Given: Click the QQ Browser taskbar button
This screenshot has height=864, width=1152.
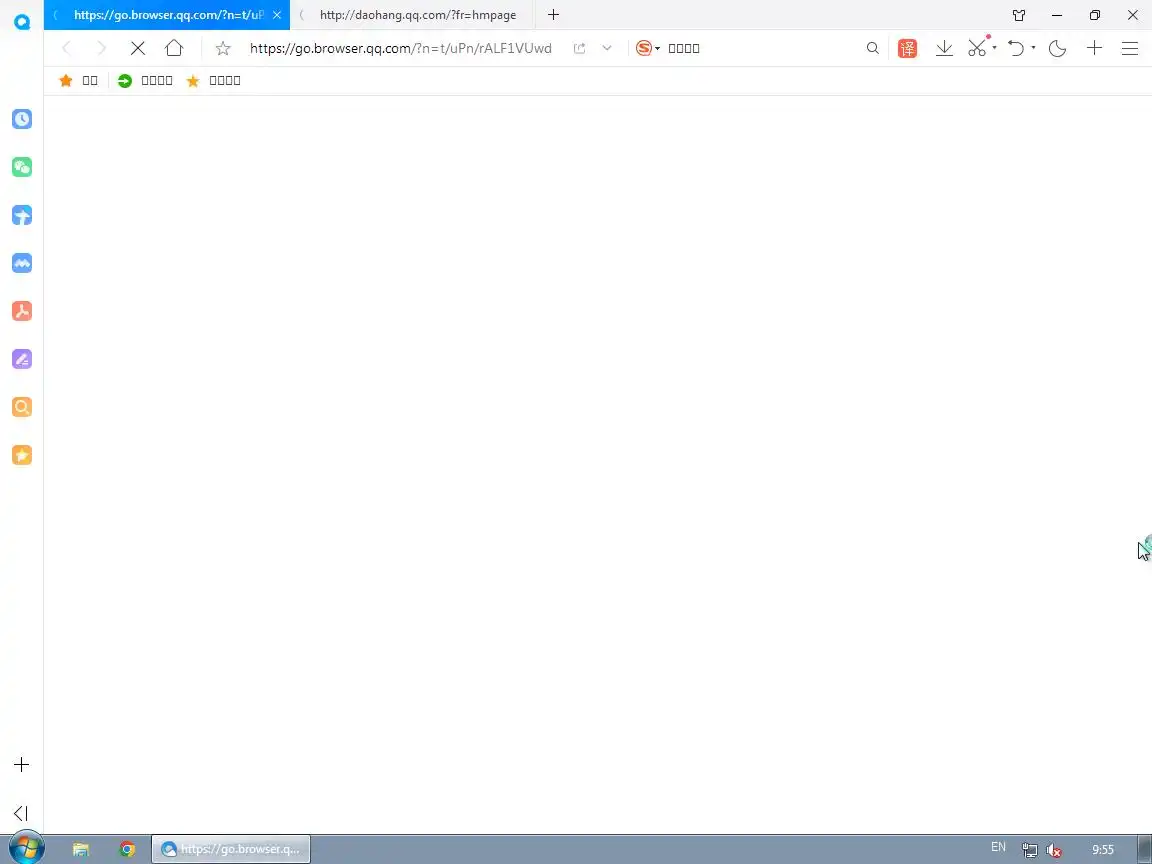Looking at the screenshot, I should coord(231,849).
